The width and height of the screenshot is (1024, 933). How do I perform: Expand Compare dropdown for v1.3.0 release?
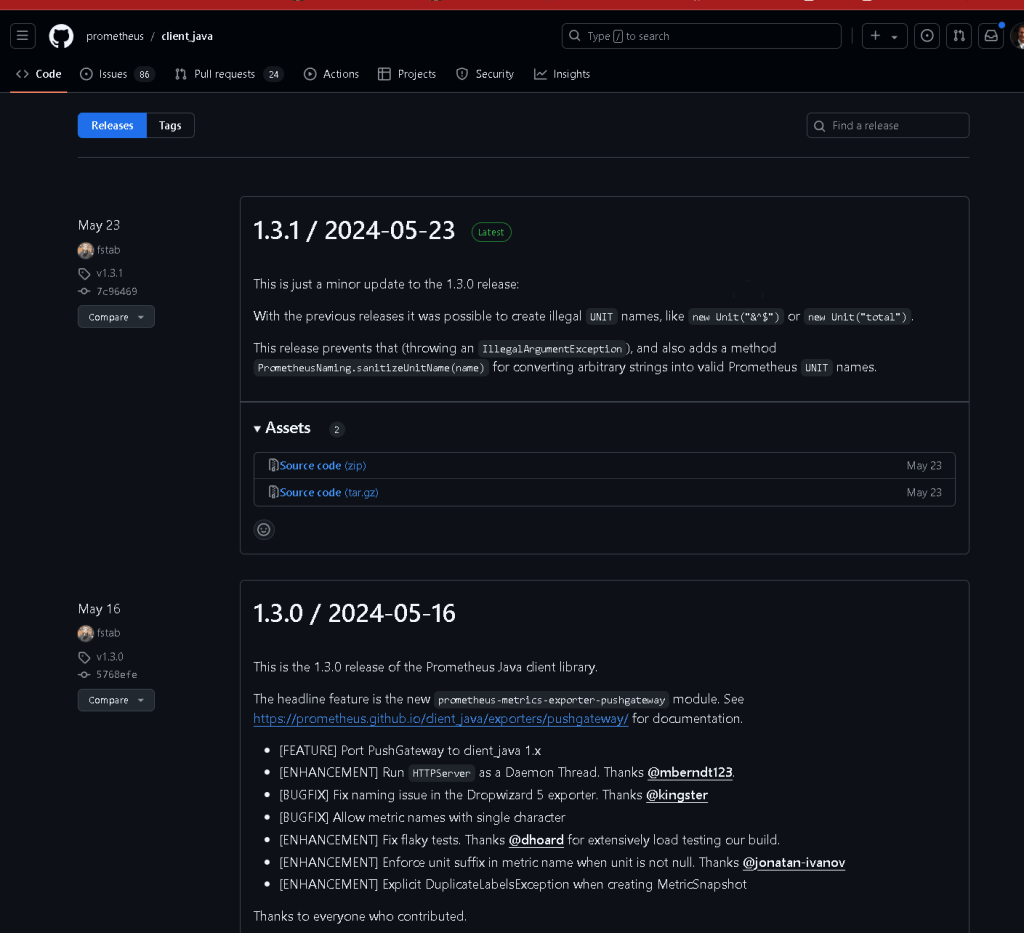coord(116,700)
